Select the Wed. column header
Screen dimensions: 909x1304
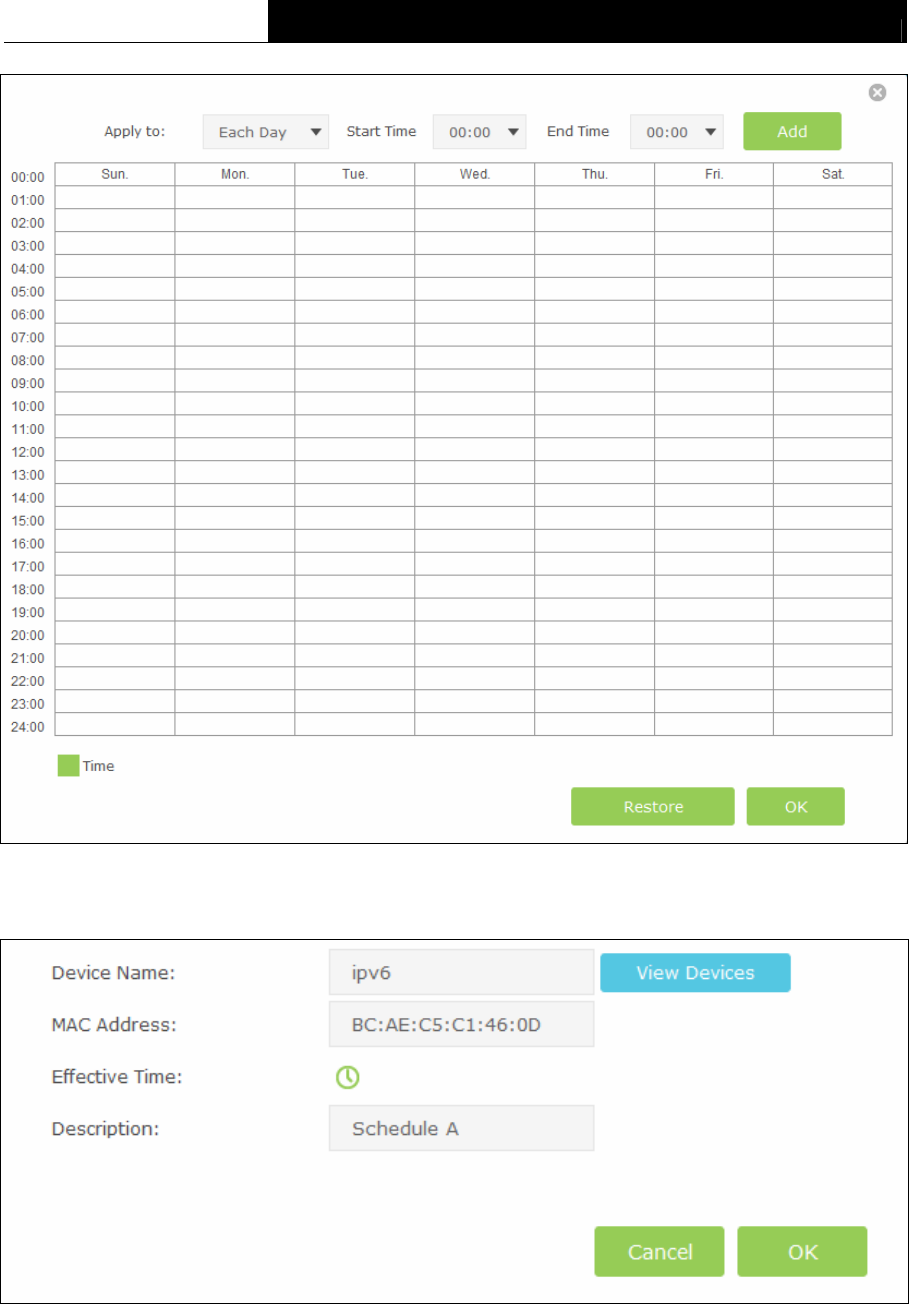click(x=475, y=174)
